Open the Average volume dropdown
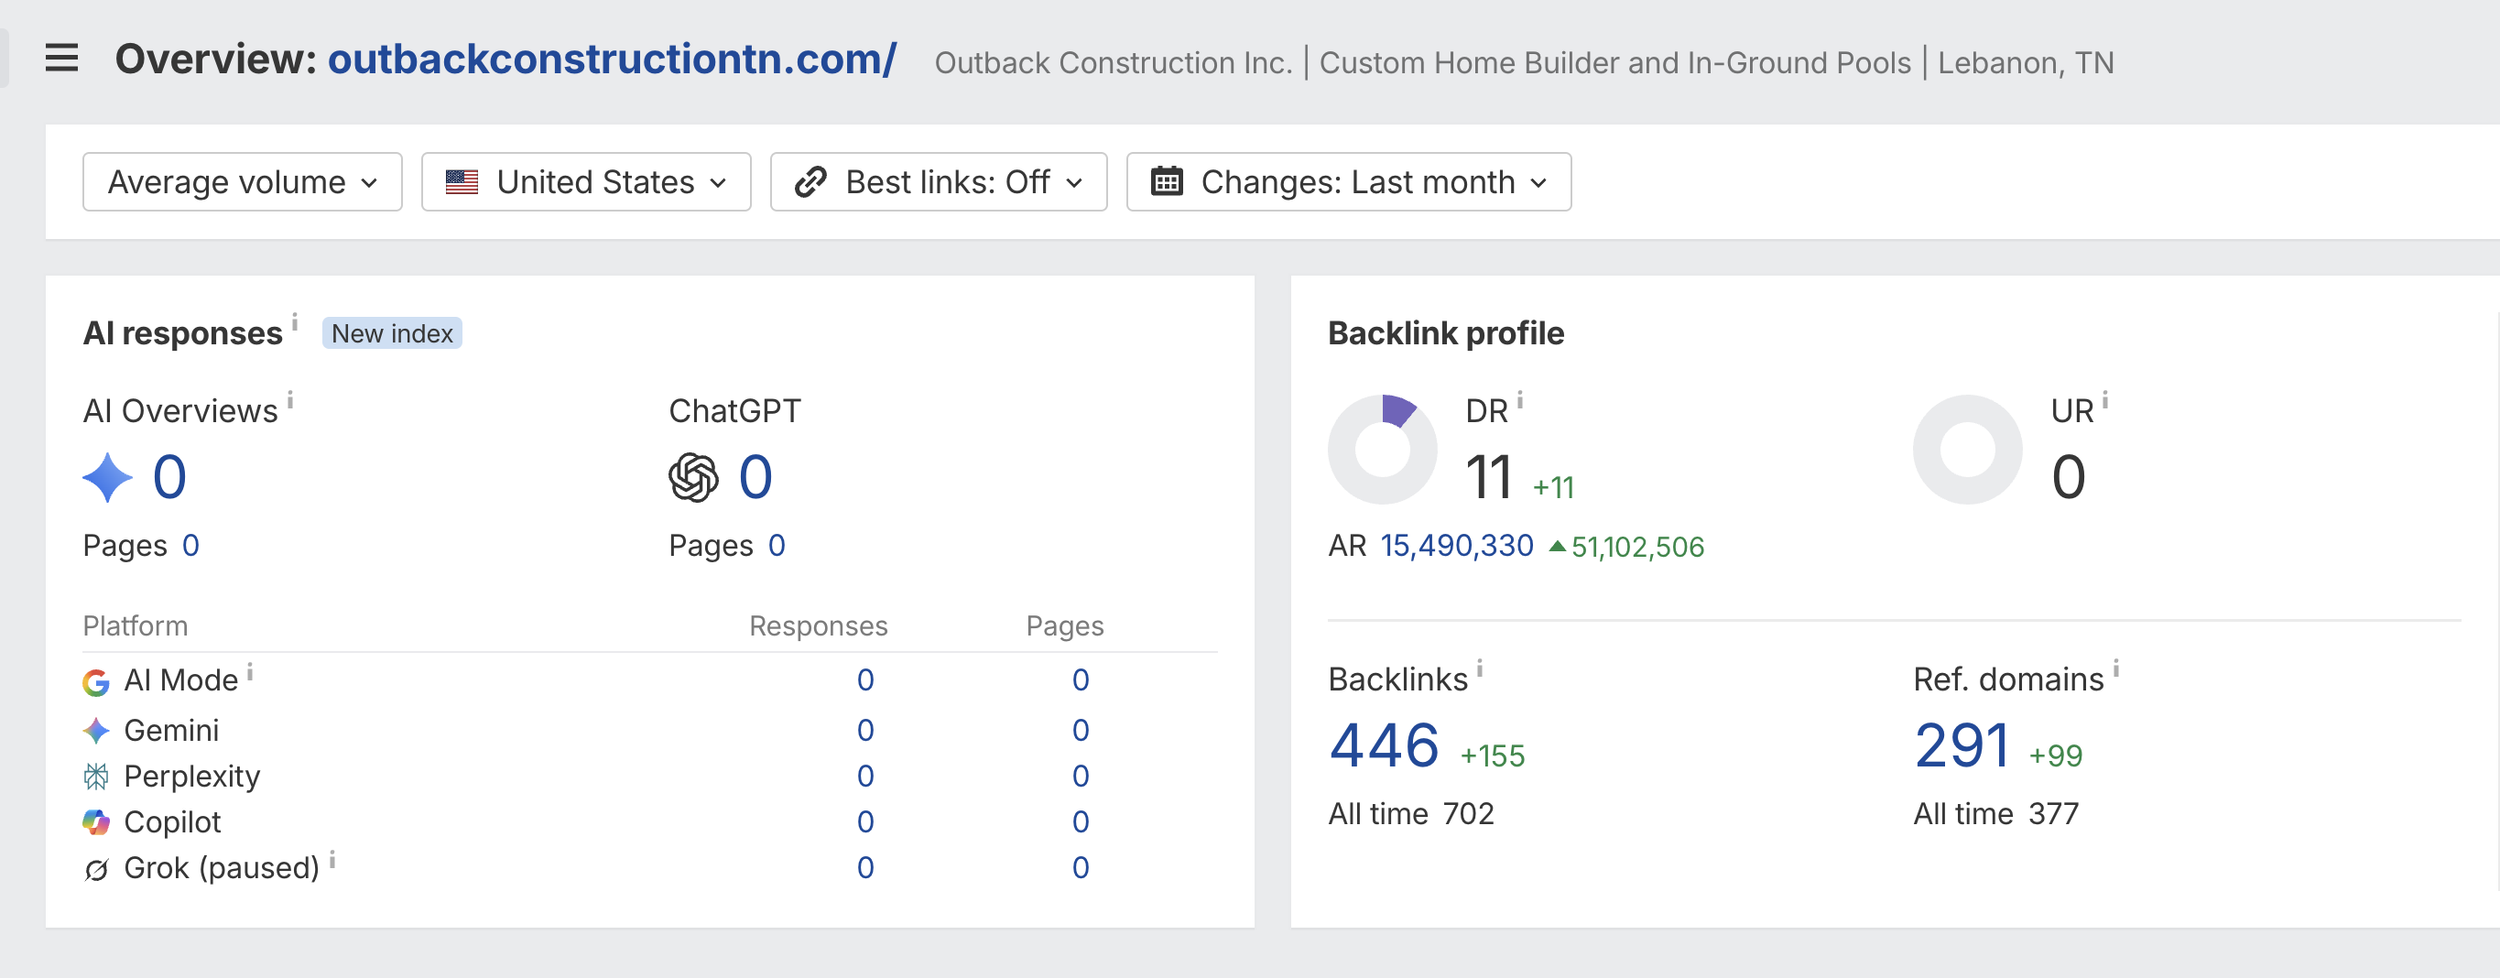Viewport: 2500px width, 978px height. (243, 182)
